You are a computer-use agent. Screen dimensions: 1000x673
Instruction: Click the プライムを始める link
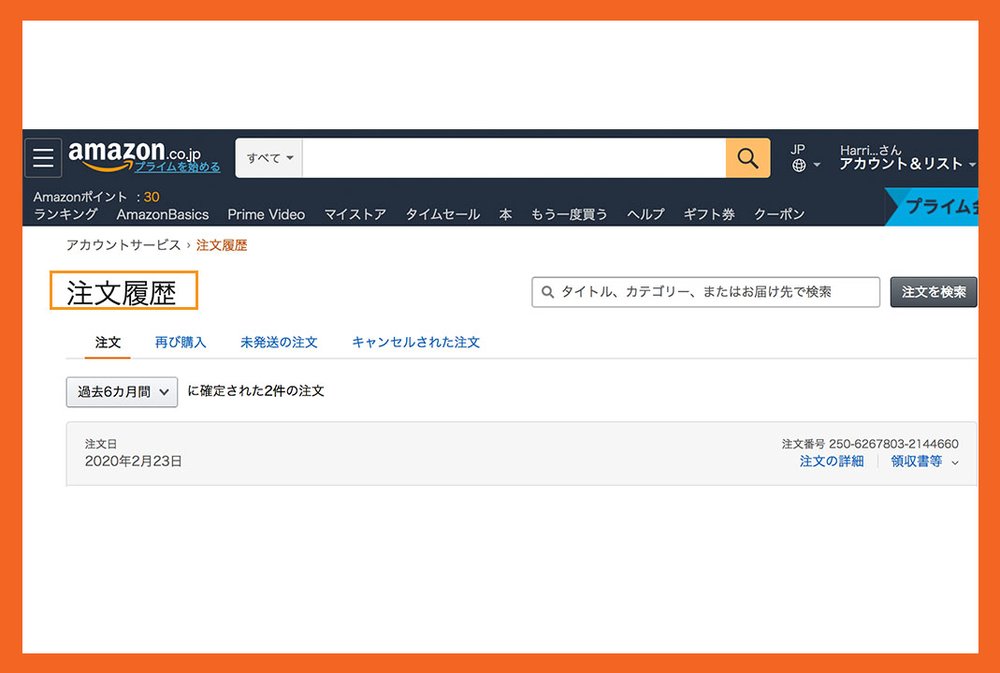click(177, 167)
